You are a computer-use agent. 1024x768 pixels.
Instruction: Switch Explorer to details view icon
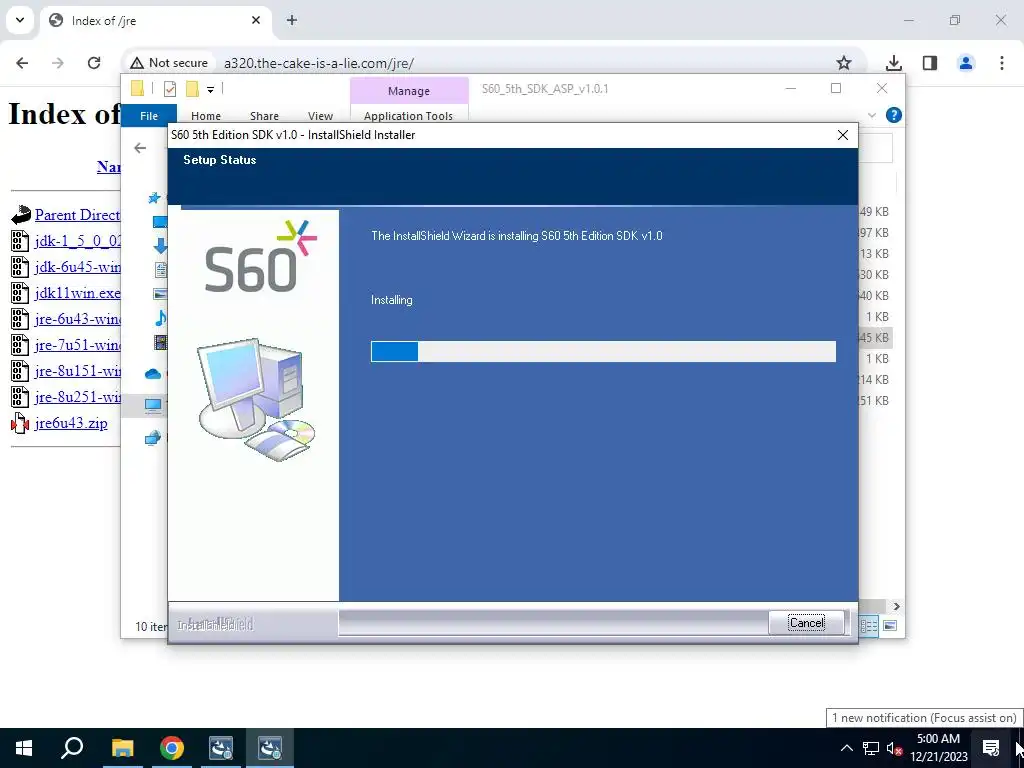(869, 626)
